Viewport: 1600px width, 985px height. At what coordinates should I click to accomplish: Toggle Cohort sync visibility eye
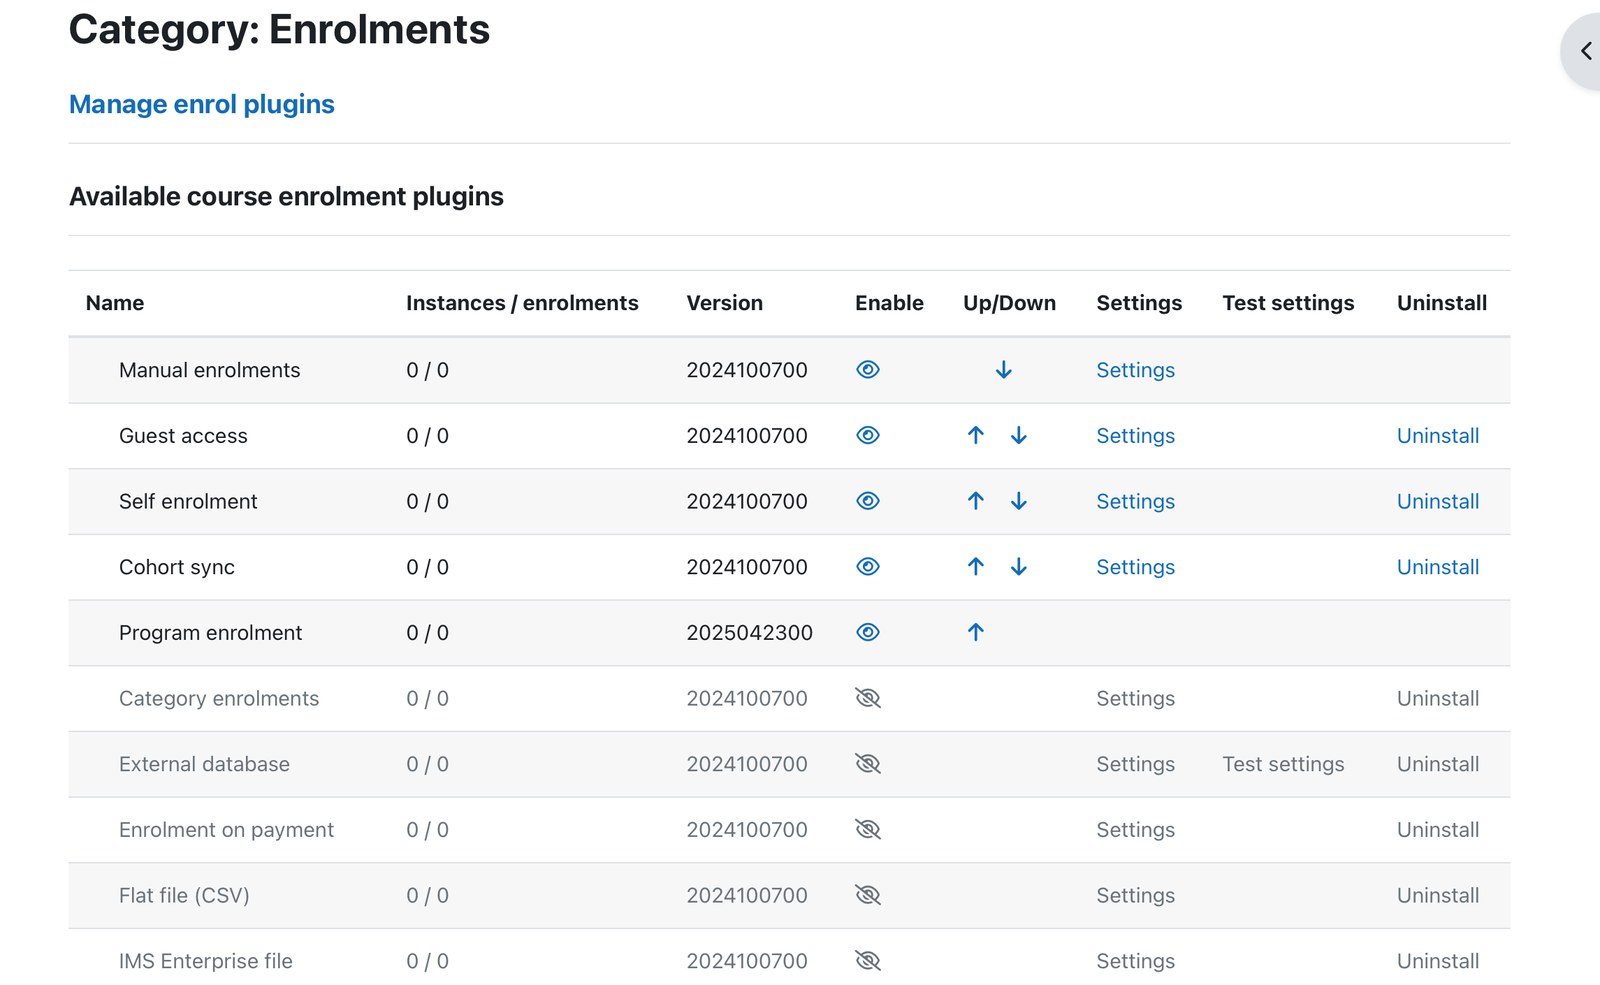868,567
